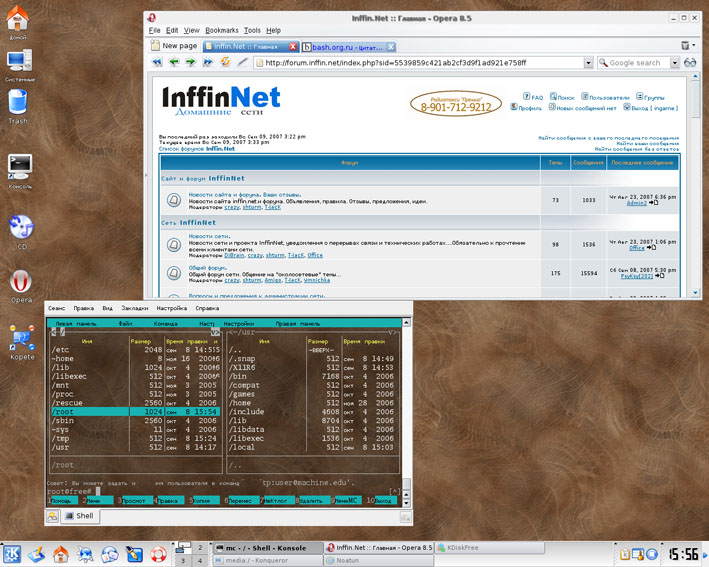This screenshot has width=709, height=567.
Task: Click the Klipper clipboard tray icon
Action: click(x=625, y=553)
